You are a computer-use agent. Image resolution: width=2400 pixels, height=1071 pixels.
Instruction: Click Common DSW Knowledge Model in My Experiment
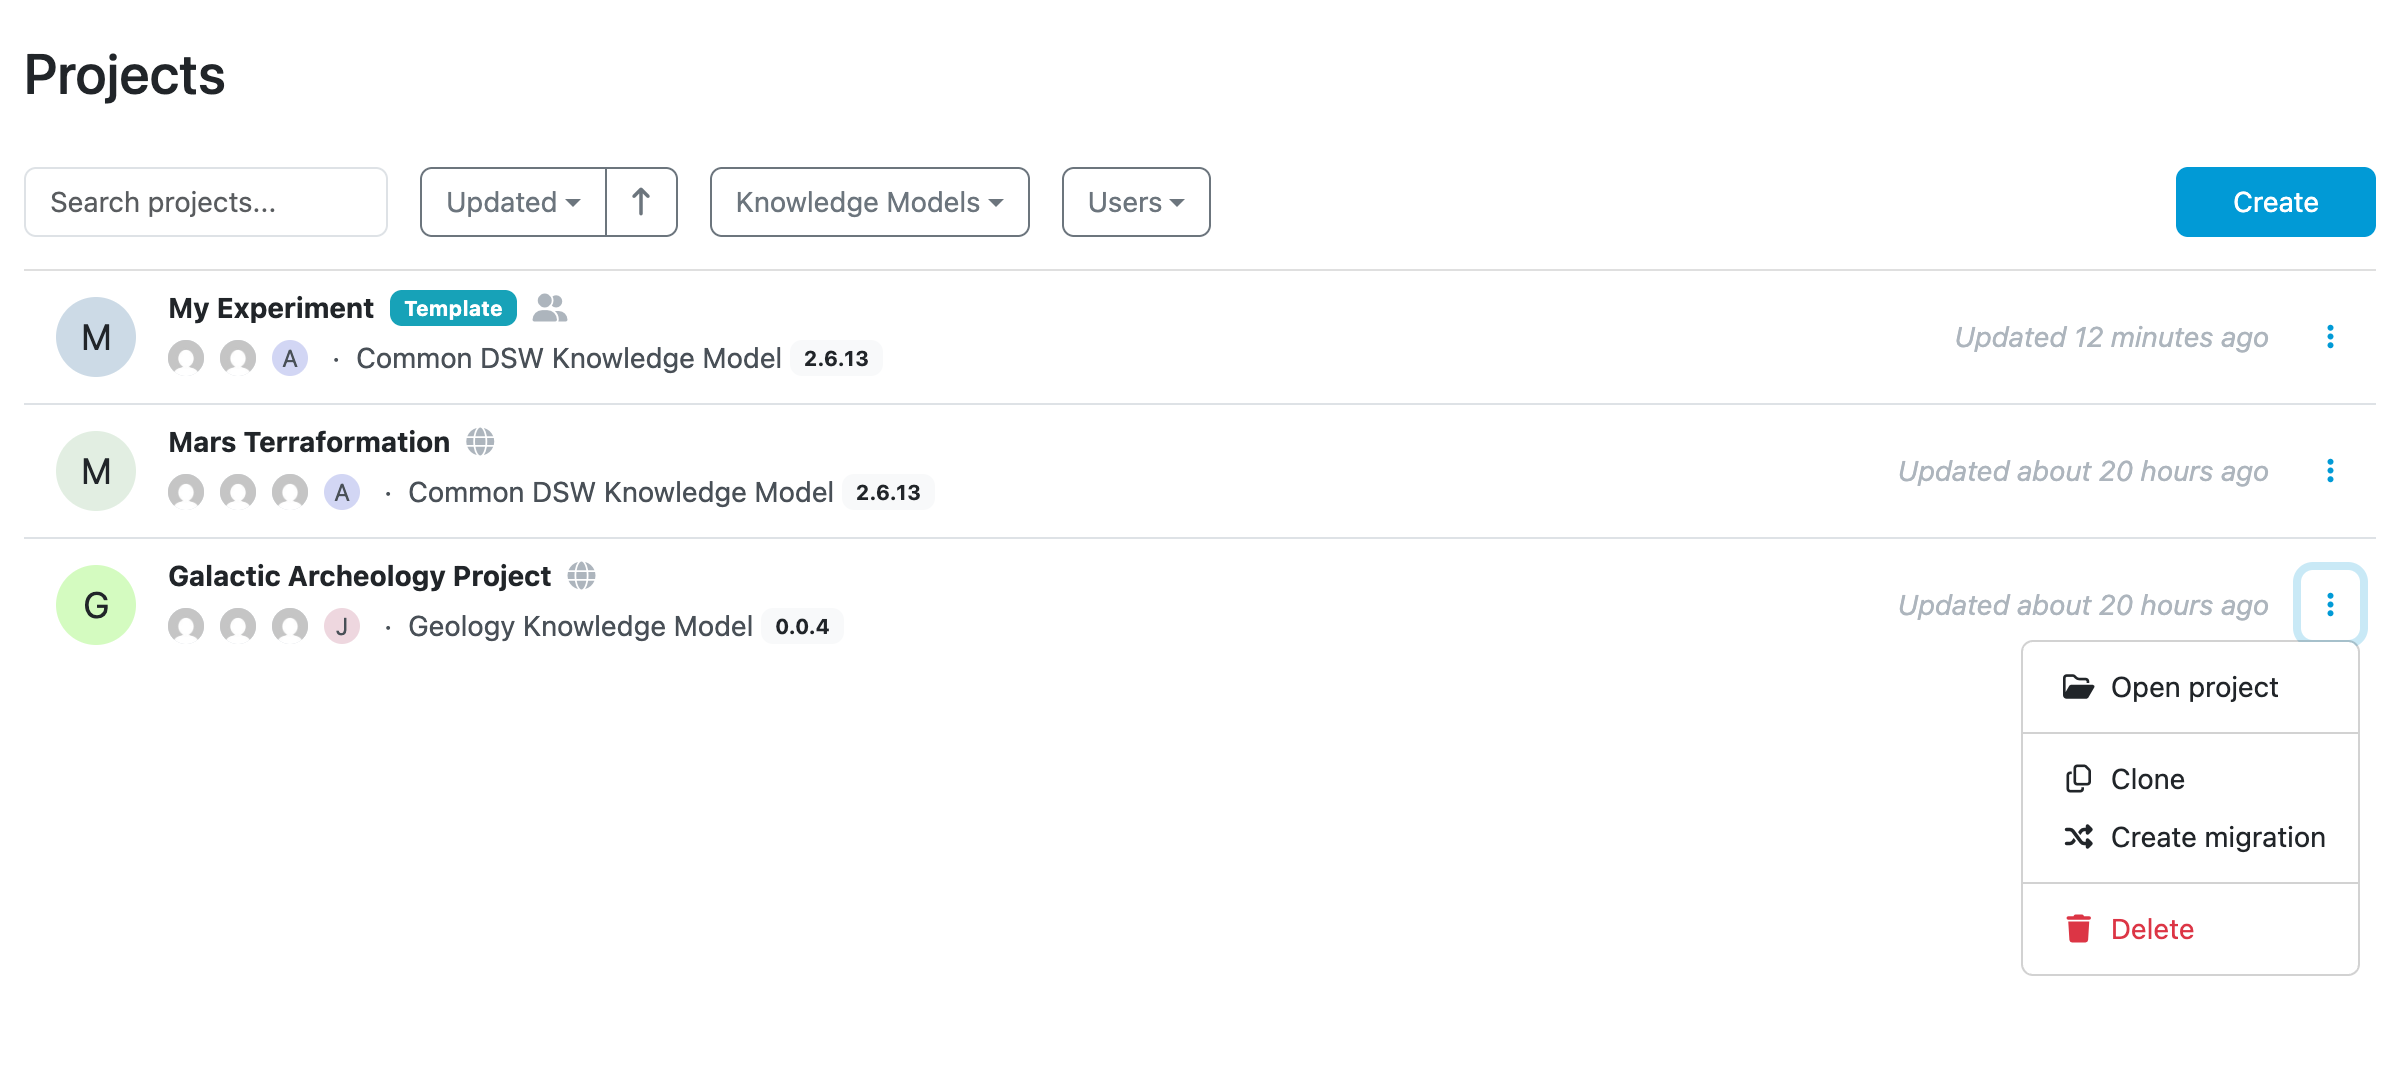[x=569, y=358]
